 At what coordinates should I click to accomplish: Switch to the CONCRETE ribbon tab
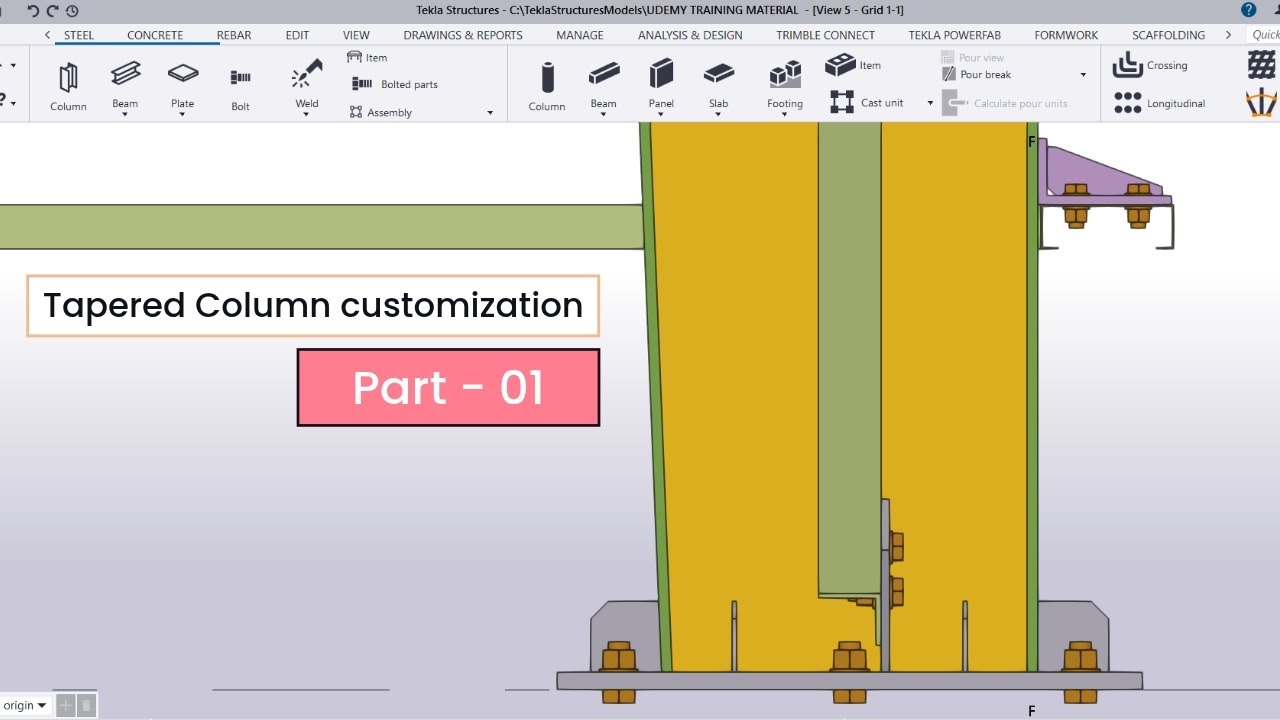(155, 35)
